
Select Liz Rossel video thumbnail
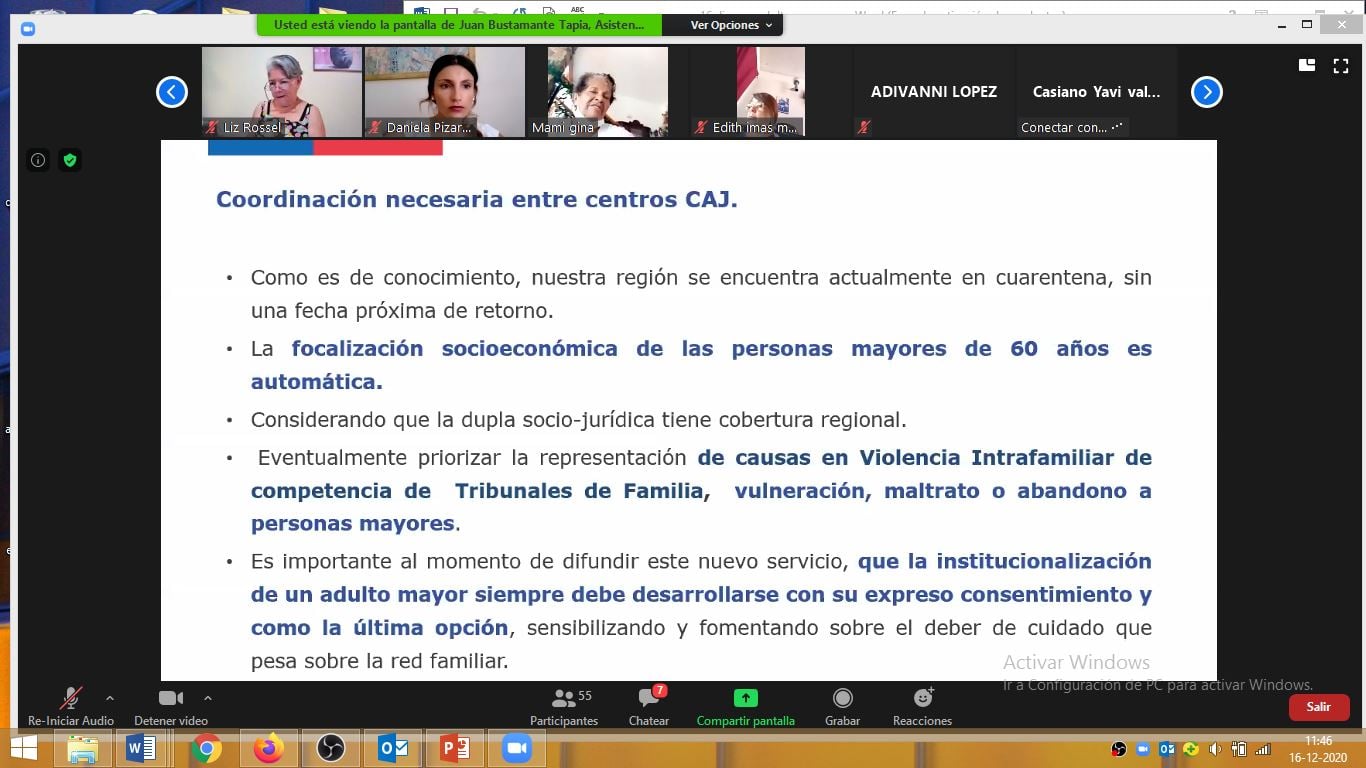[x=281, y=92]
